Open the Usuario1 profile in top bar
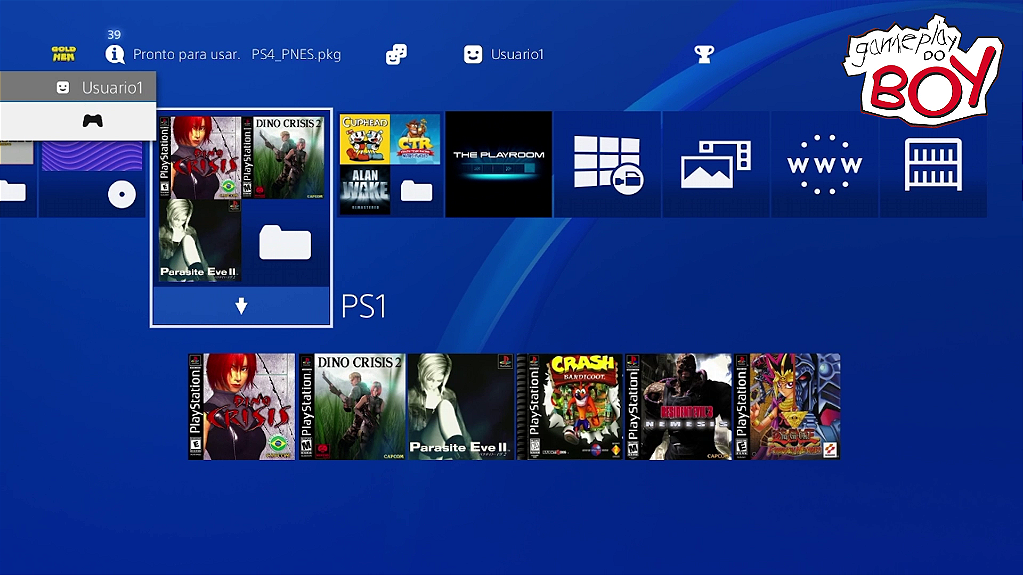Viewport: 1023px width, 575px height. coord(504,54)
